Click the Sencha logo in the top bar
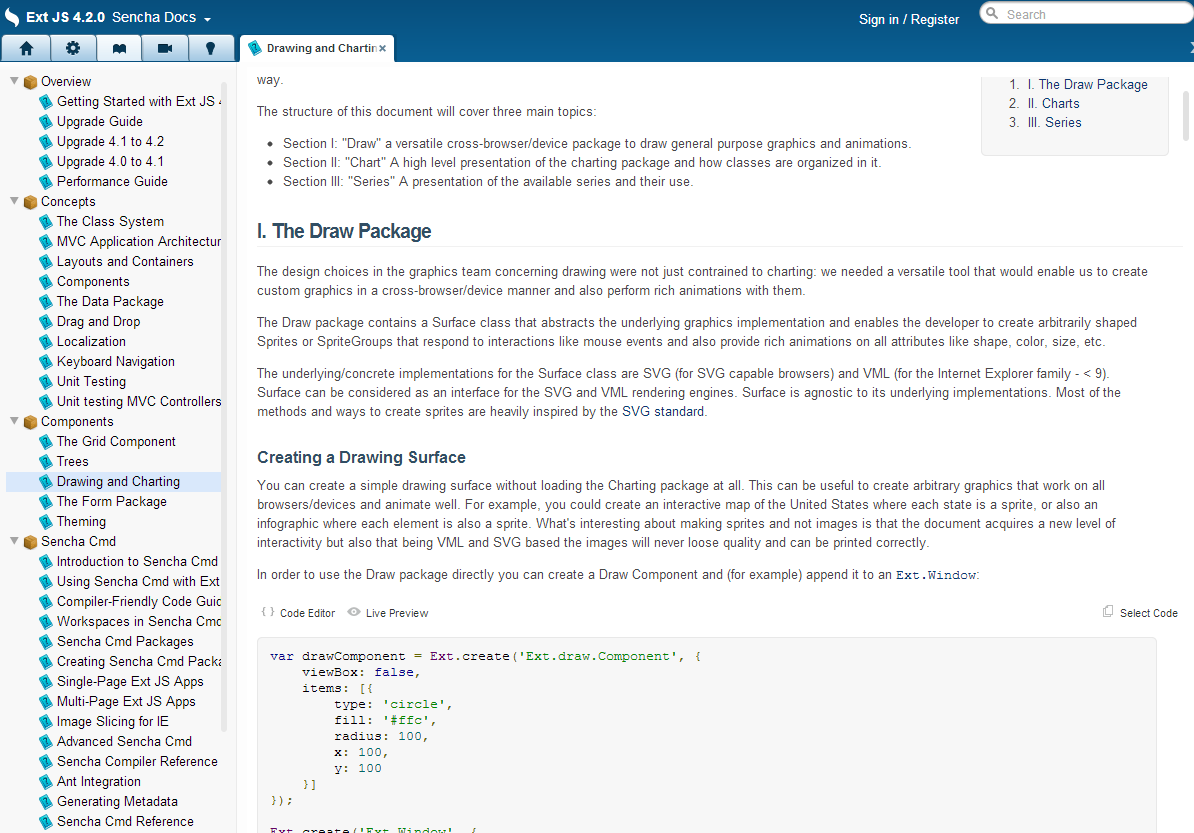This screenshot has height=833, width=1194. [13, 16]
